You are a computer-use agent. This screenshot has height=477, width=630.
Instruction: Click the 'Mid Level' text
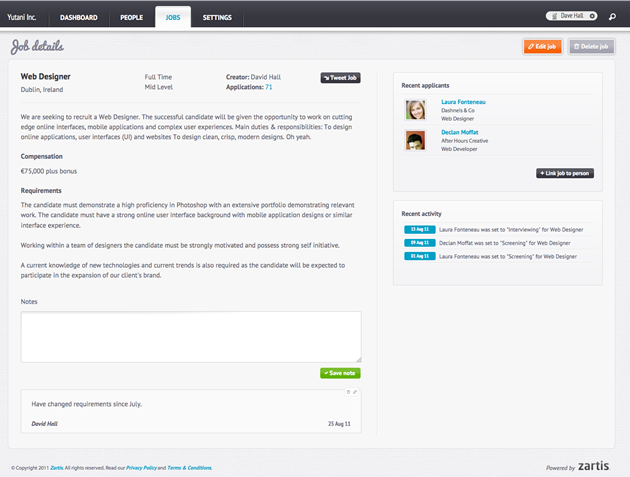[159, 87]
